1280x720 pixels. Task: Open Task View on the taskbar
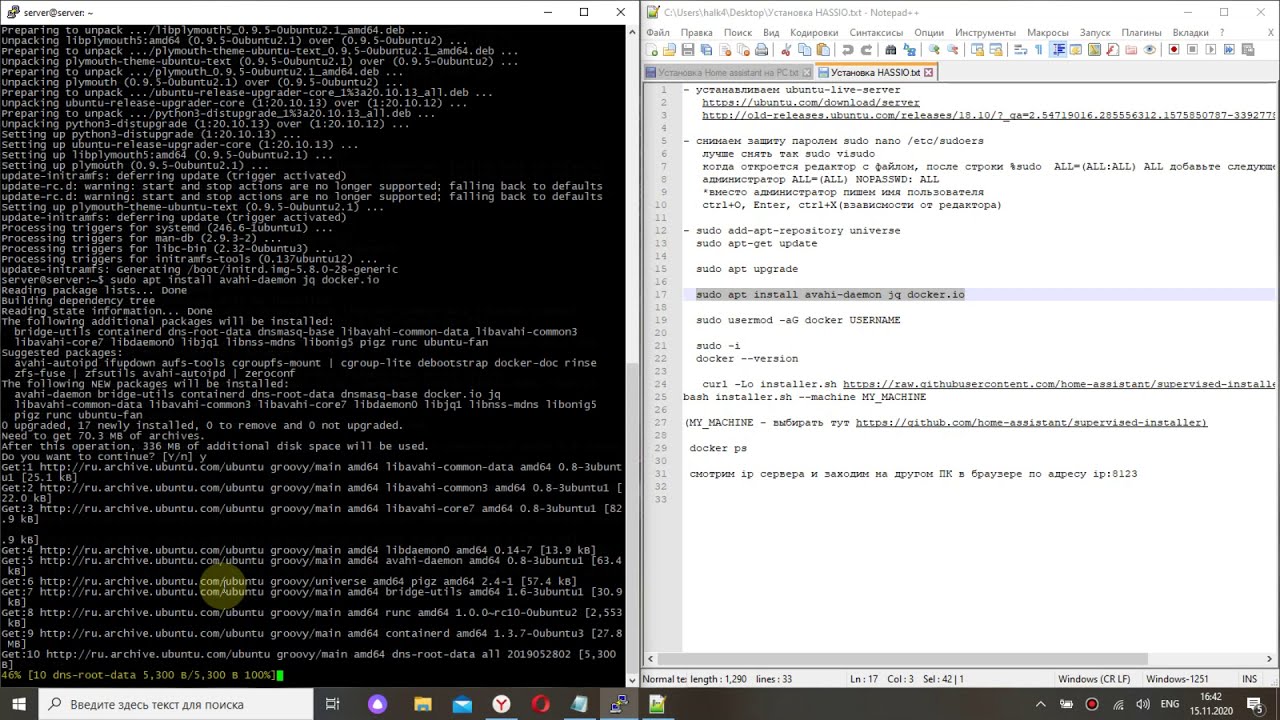pyautogui.click(x=333, y=704)
